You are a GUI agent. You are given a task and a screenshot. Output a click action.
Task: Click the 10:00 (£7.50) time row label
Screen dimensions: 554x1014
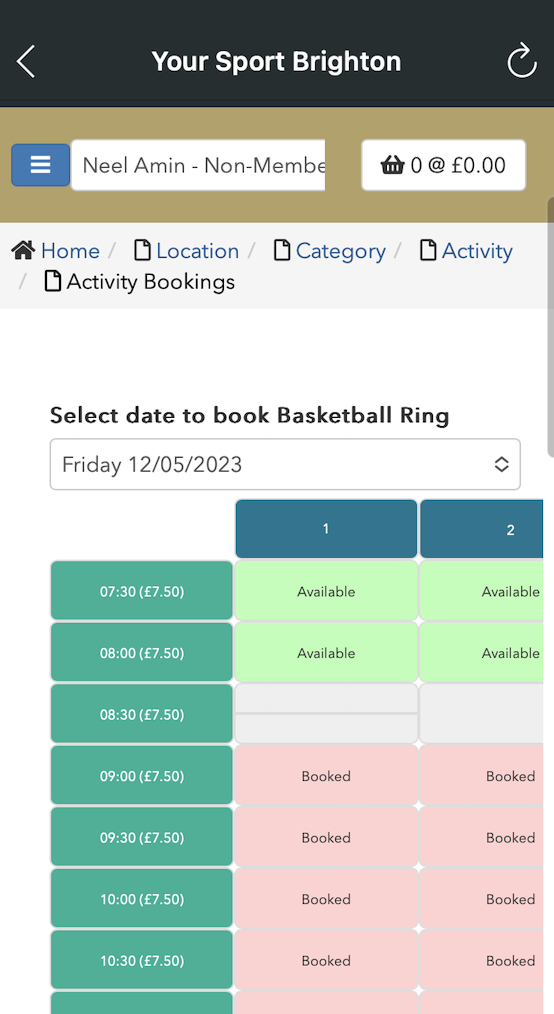(142, 899)
